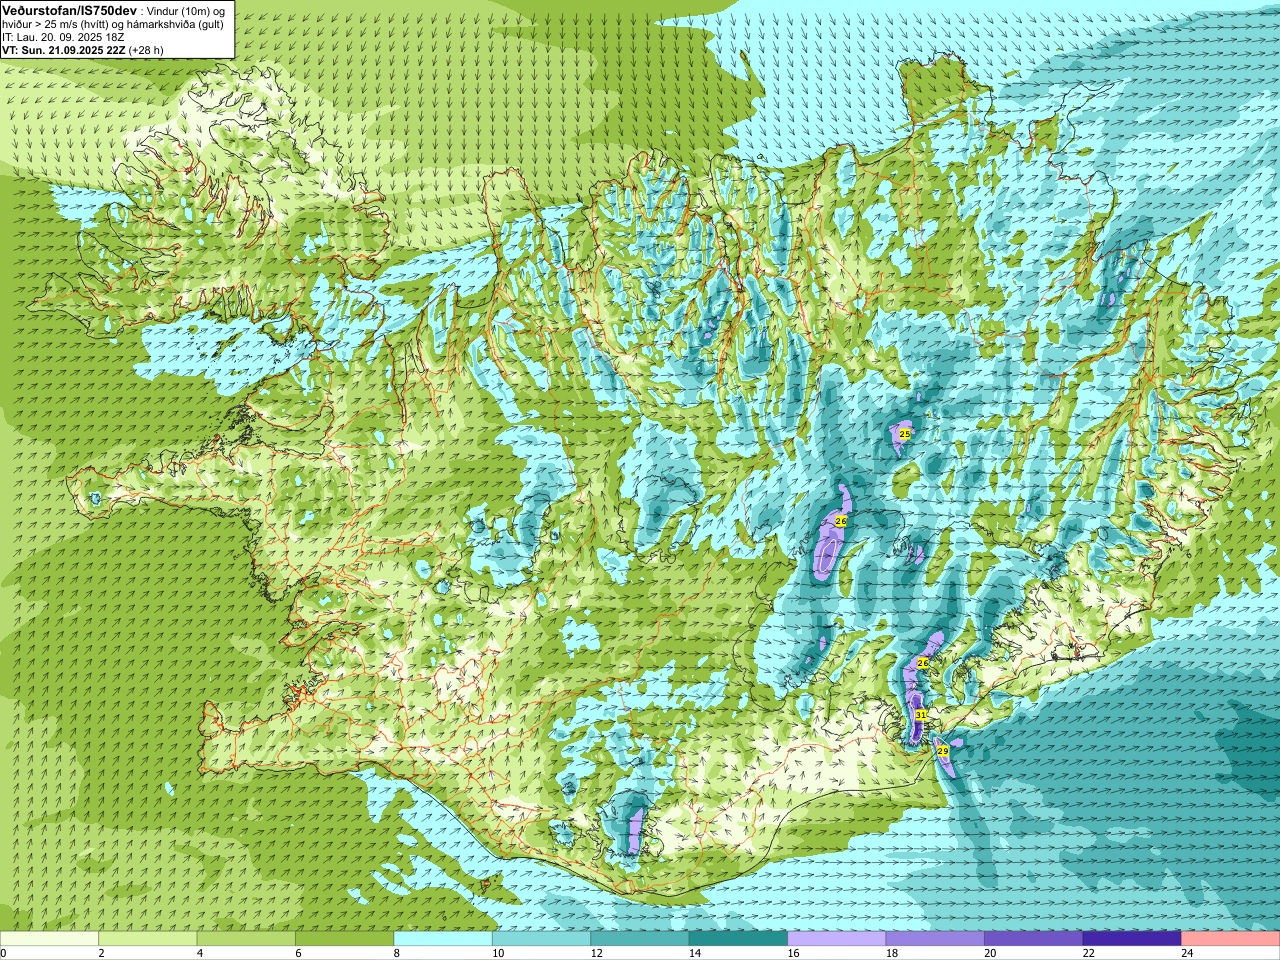Click the yellow 31 m/s gust label

coord(920,715)
